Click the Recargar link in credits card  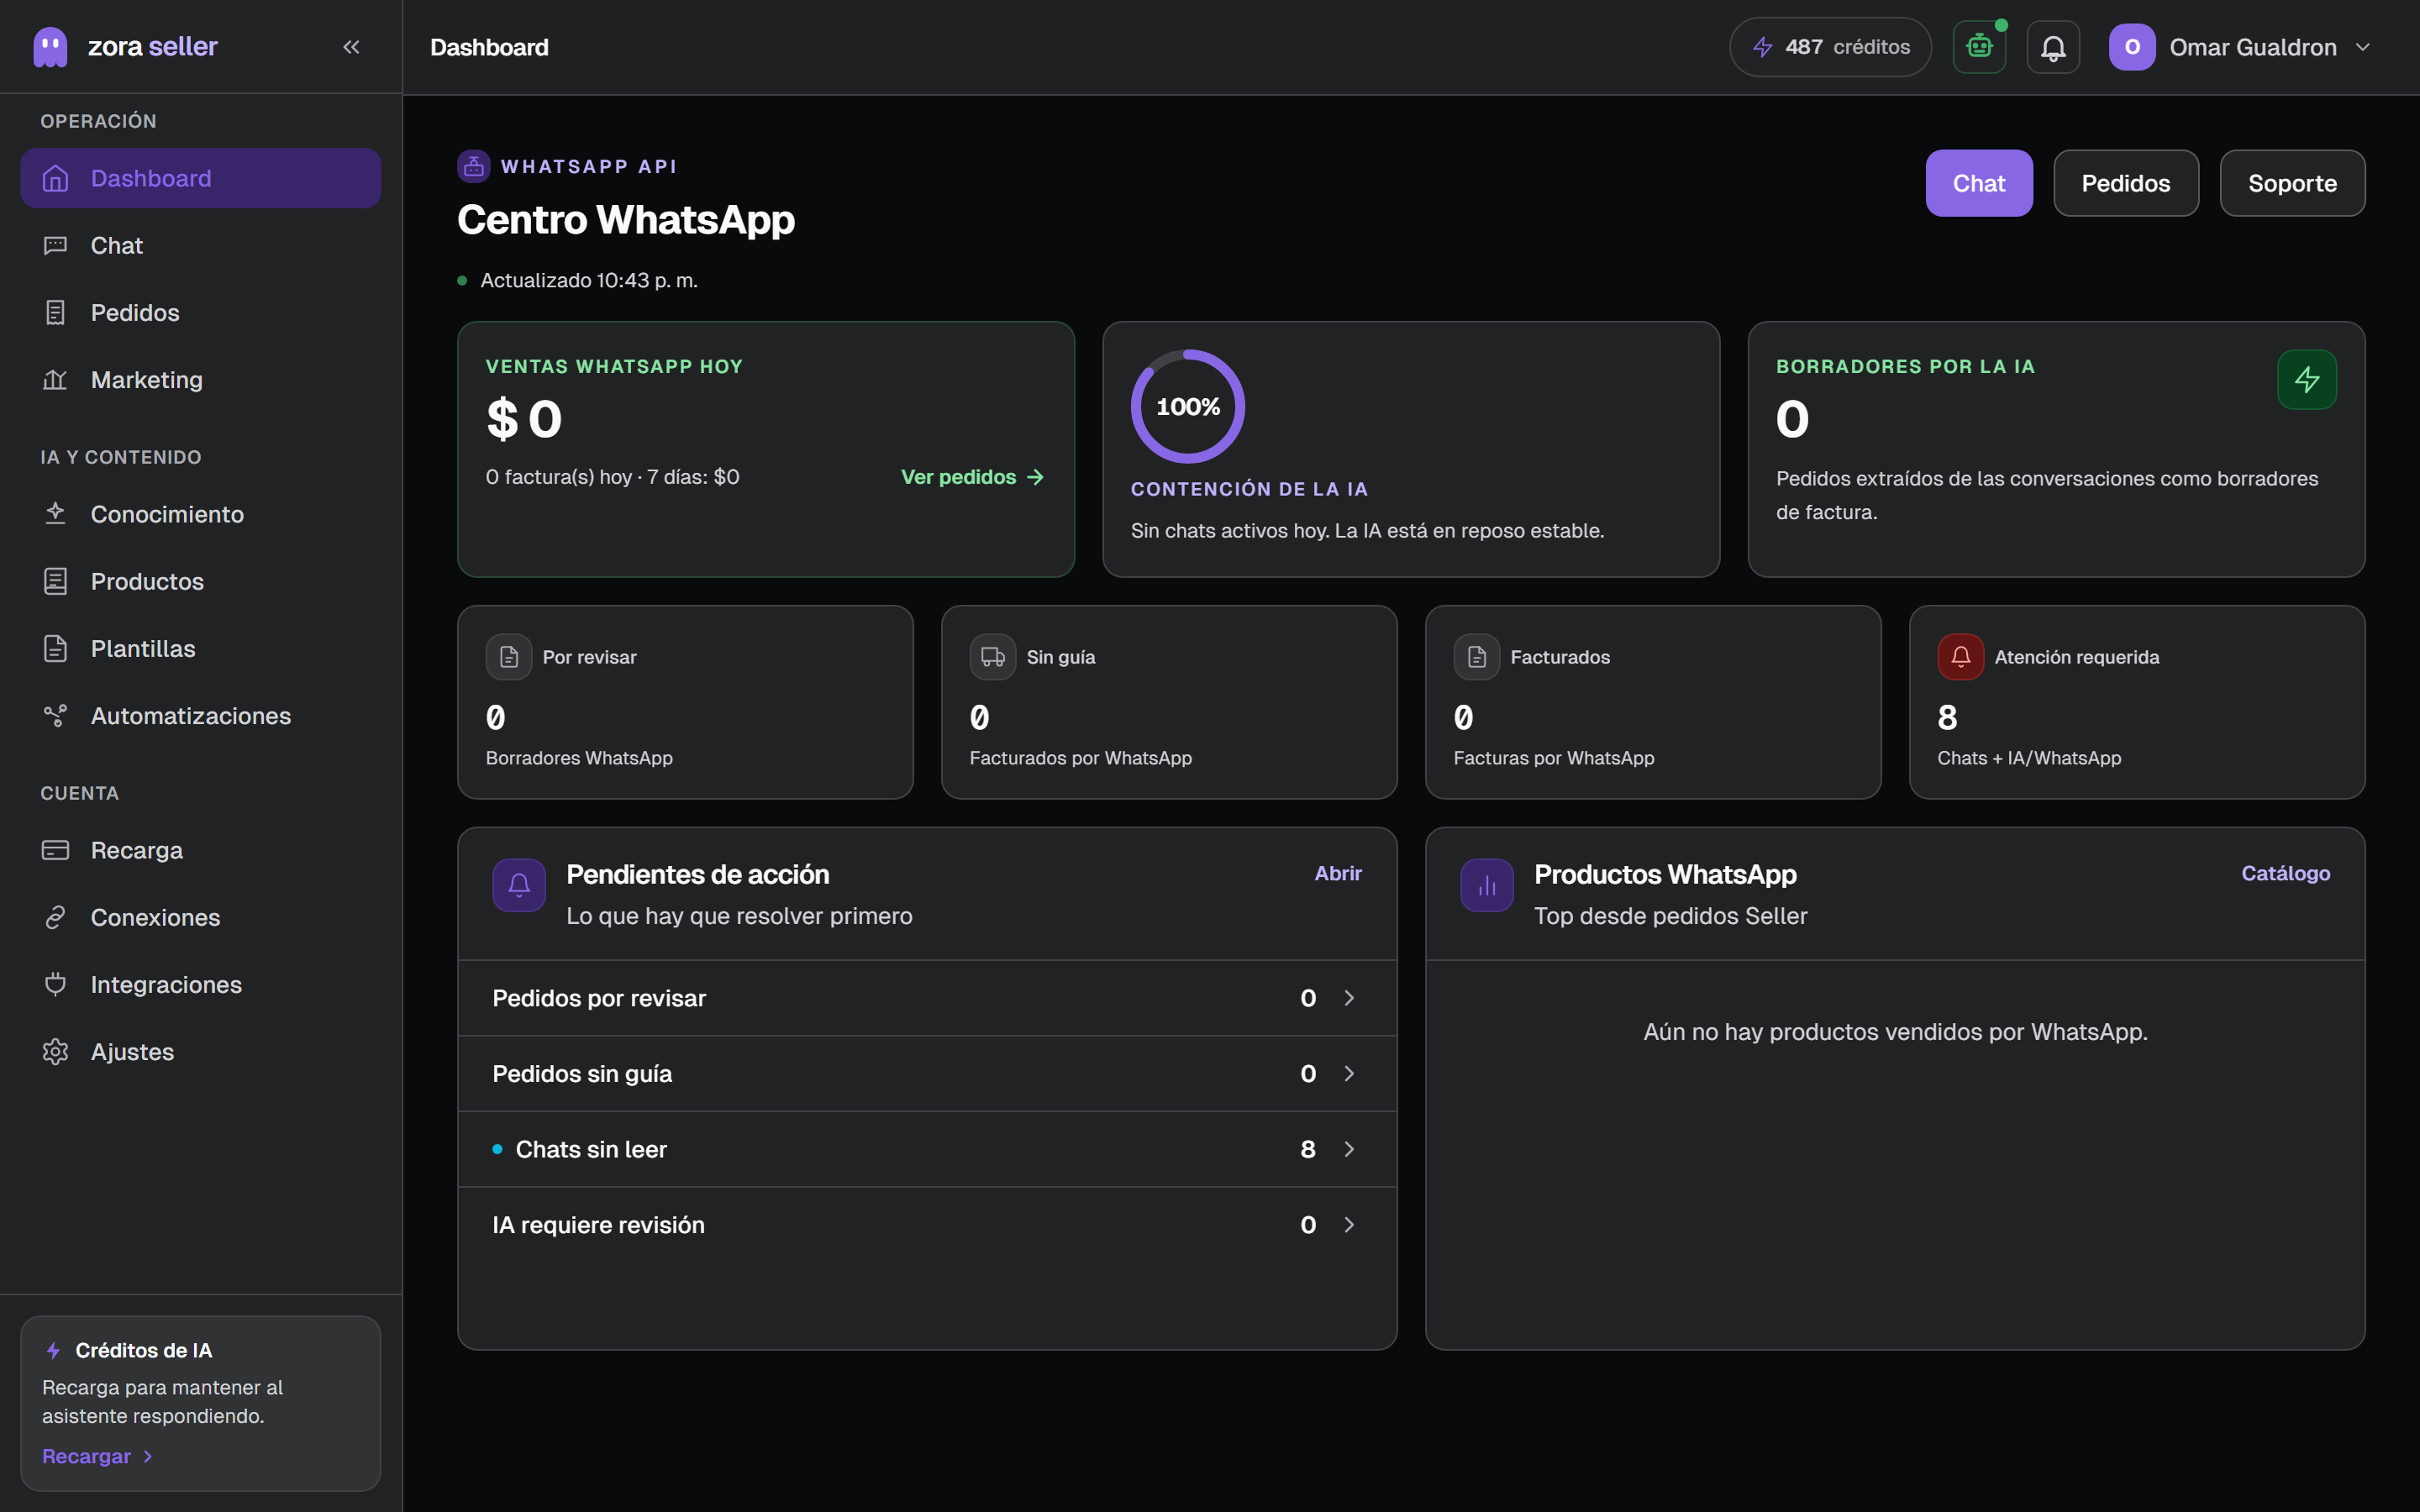[97, 1456]
